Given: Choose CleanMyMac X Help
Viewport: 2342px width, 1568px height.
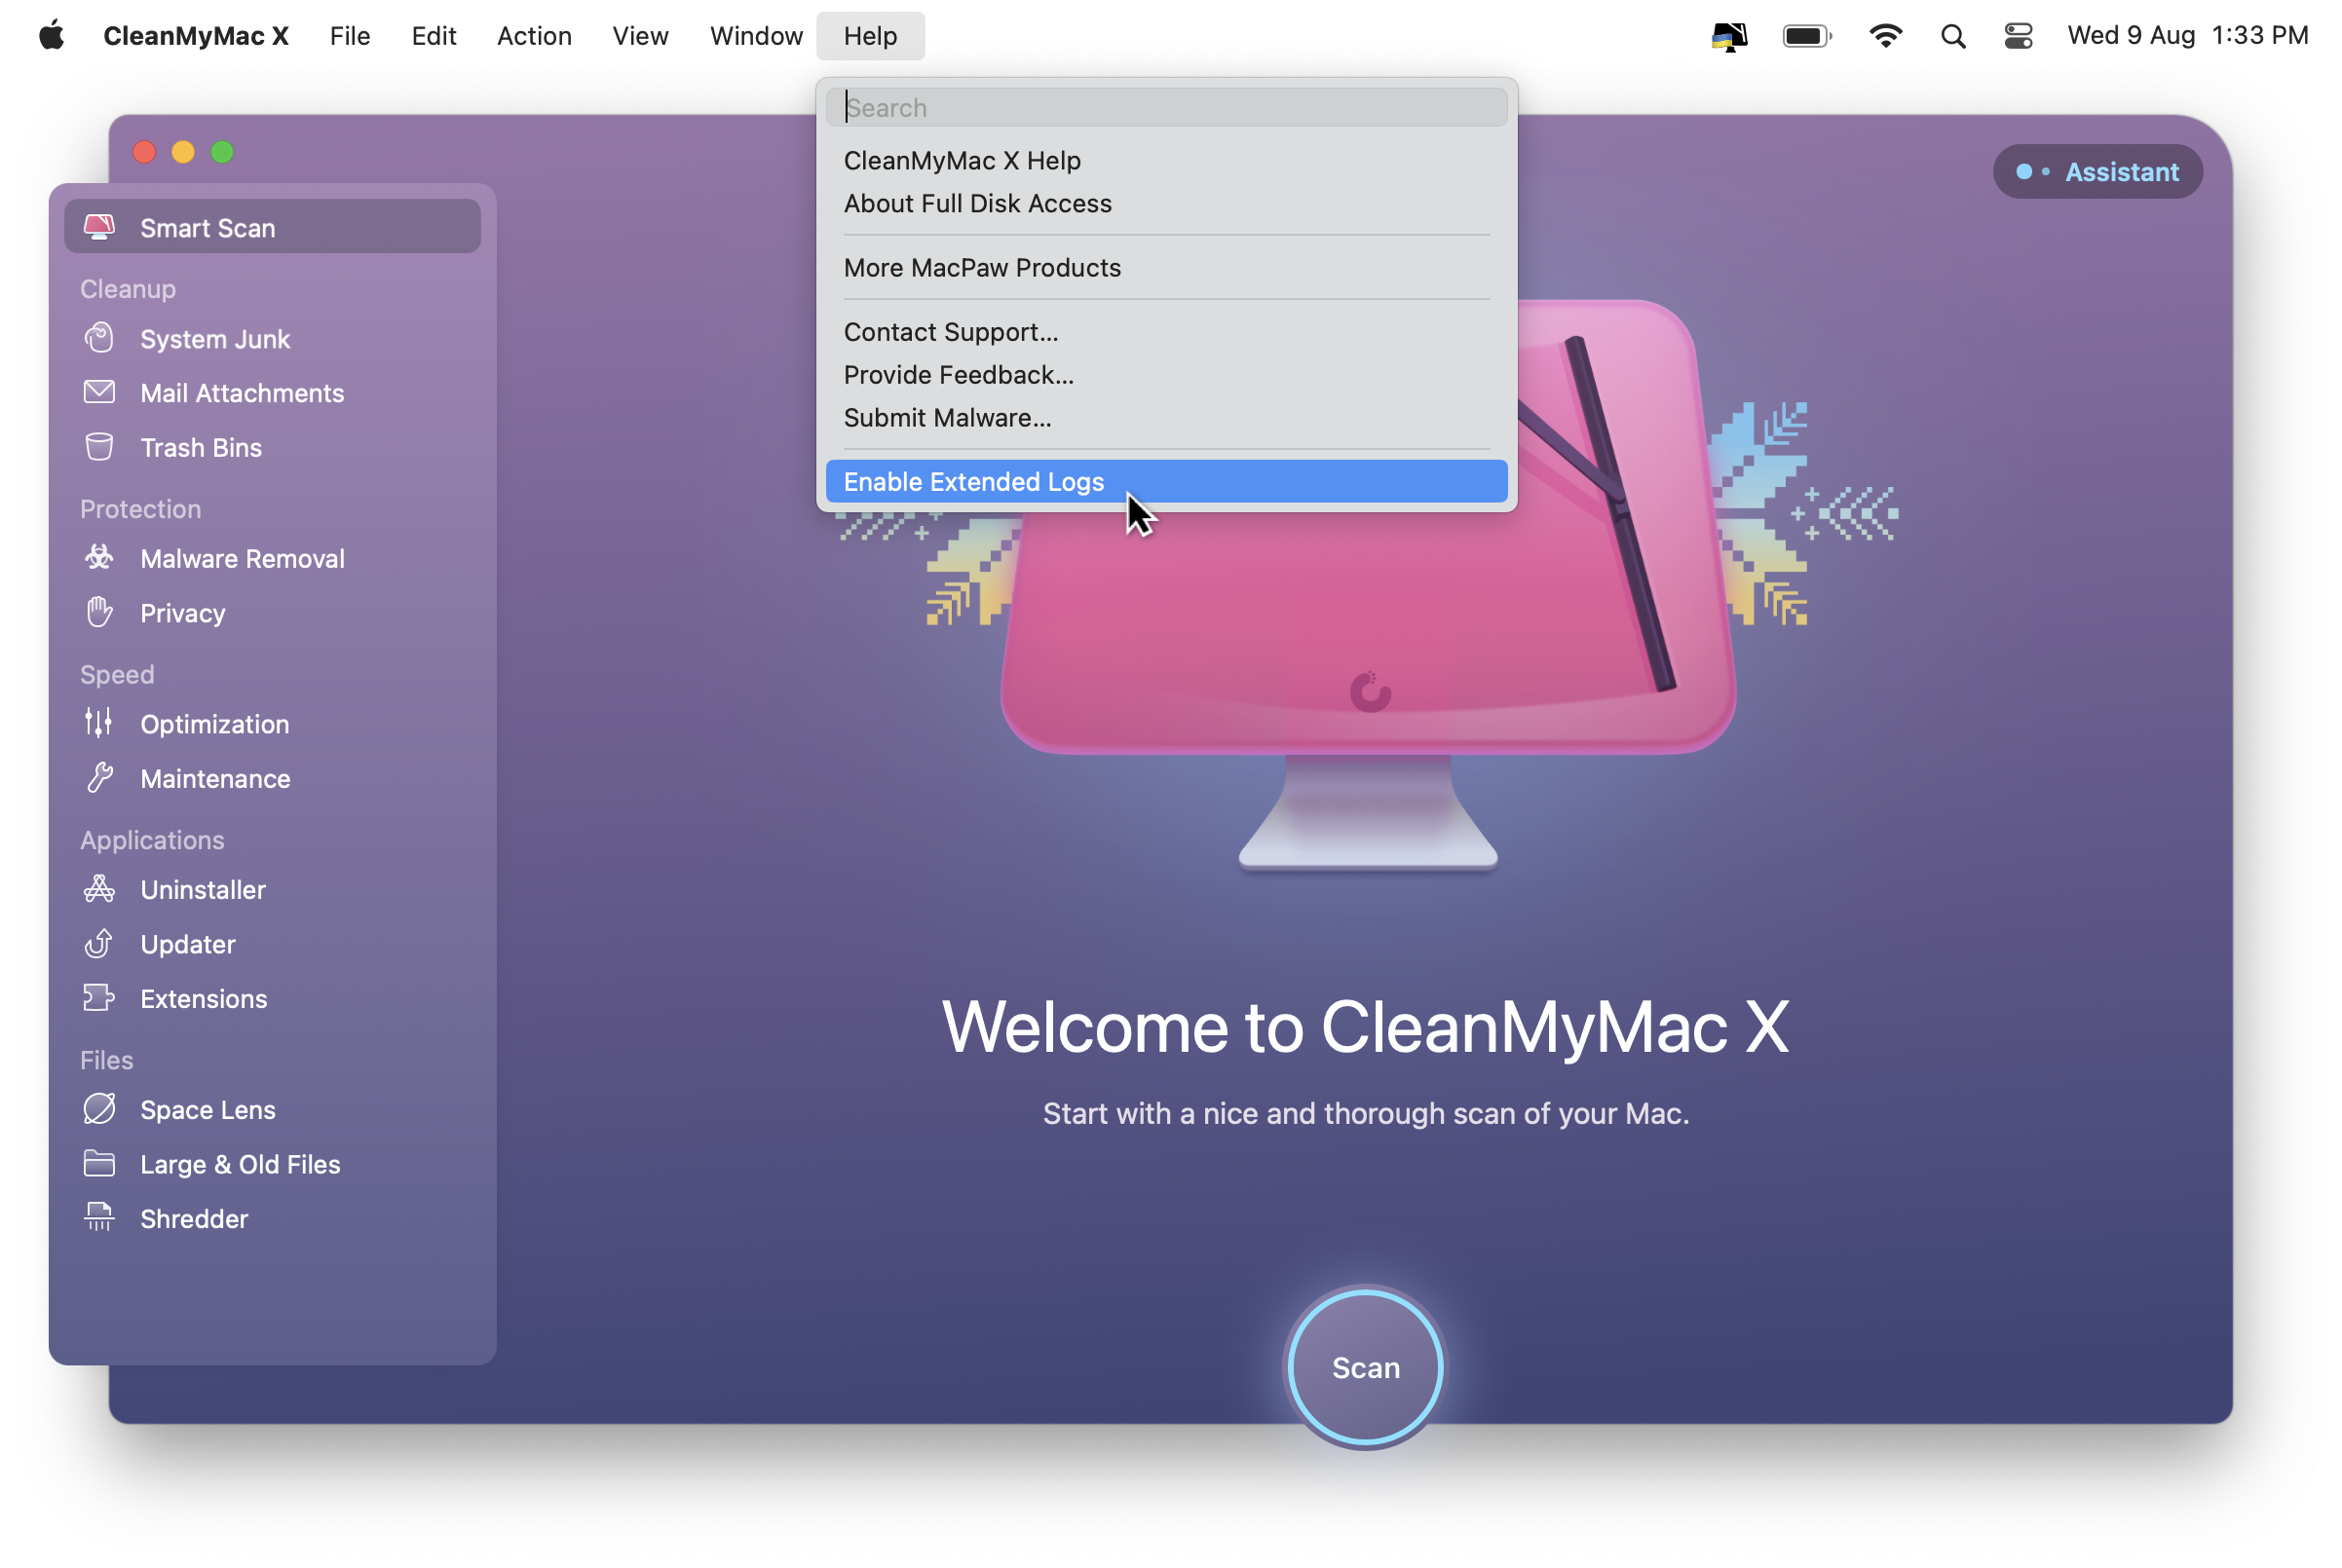Looking at the screenshot, I should click(x=1166, y=160).
